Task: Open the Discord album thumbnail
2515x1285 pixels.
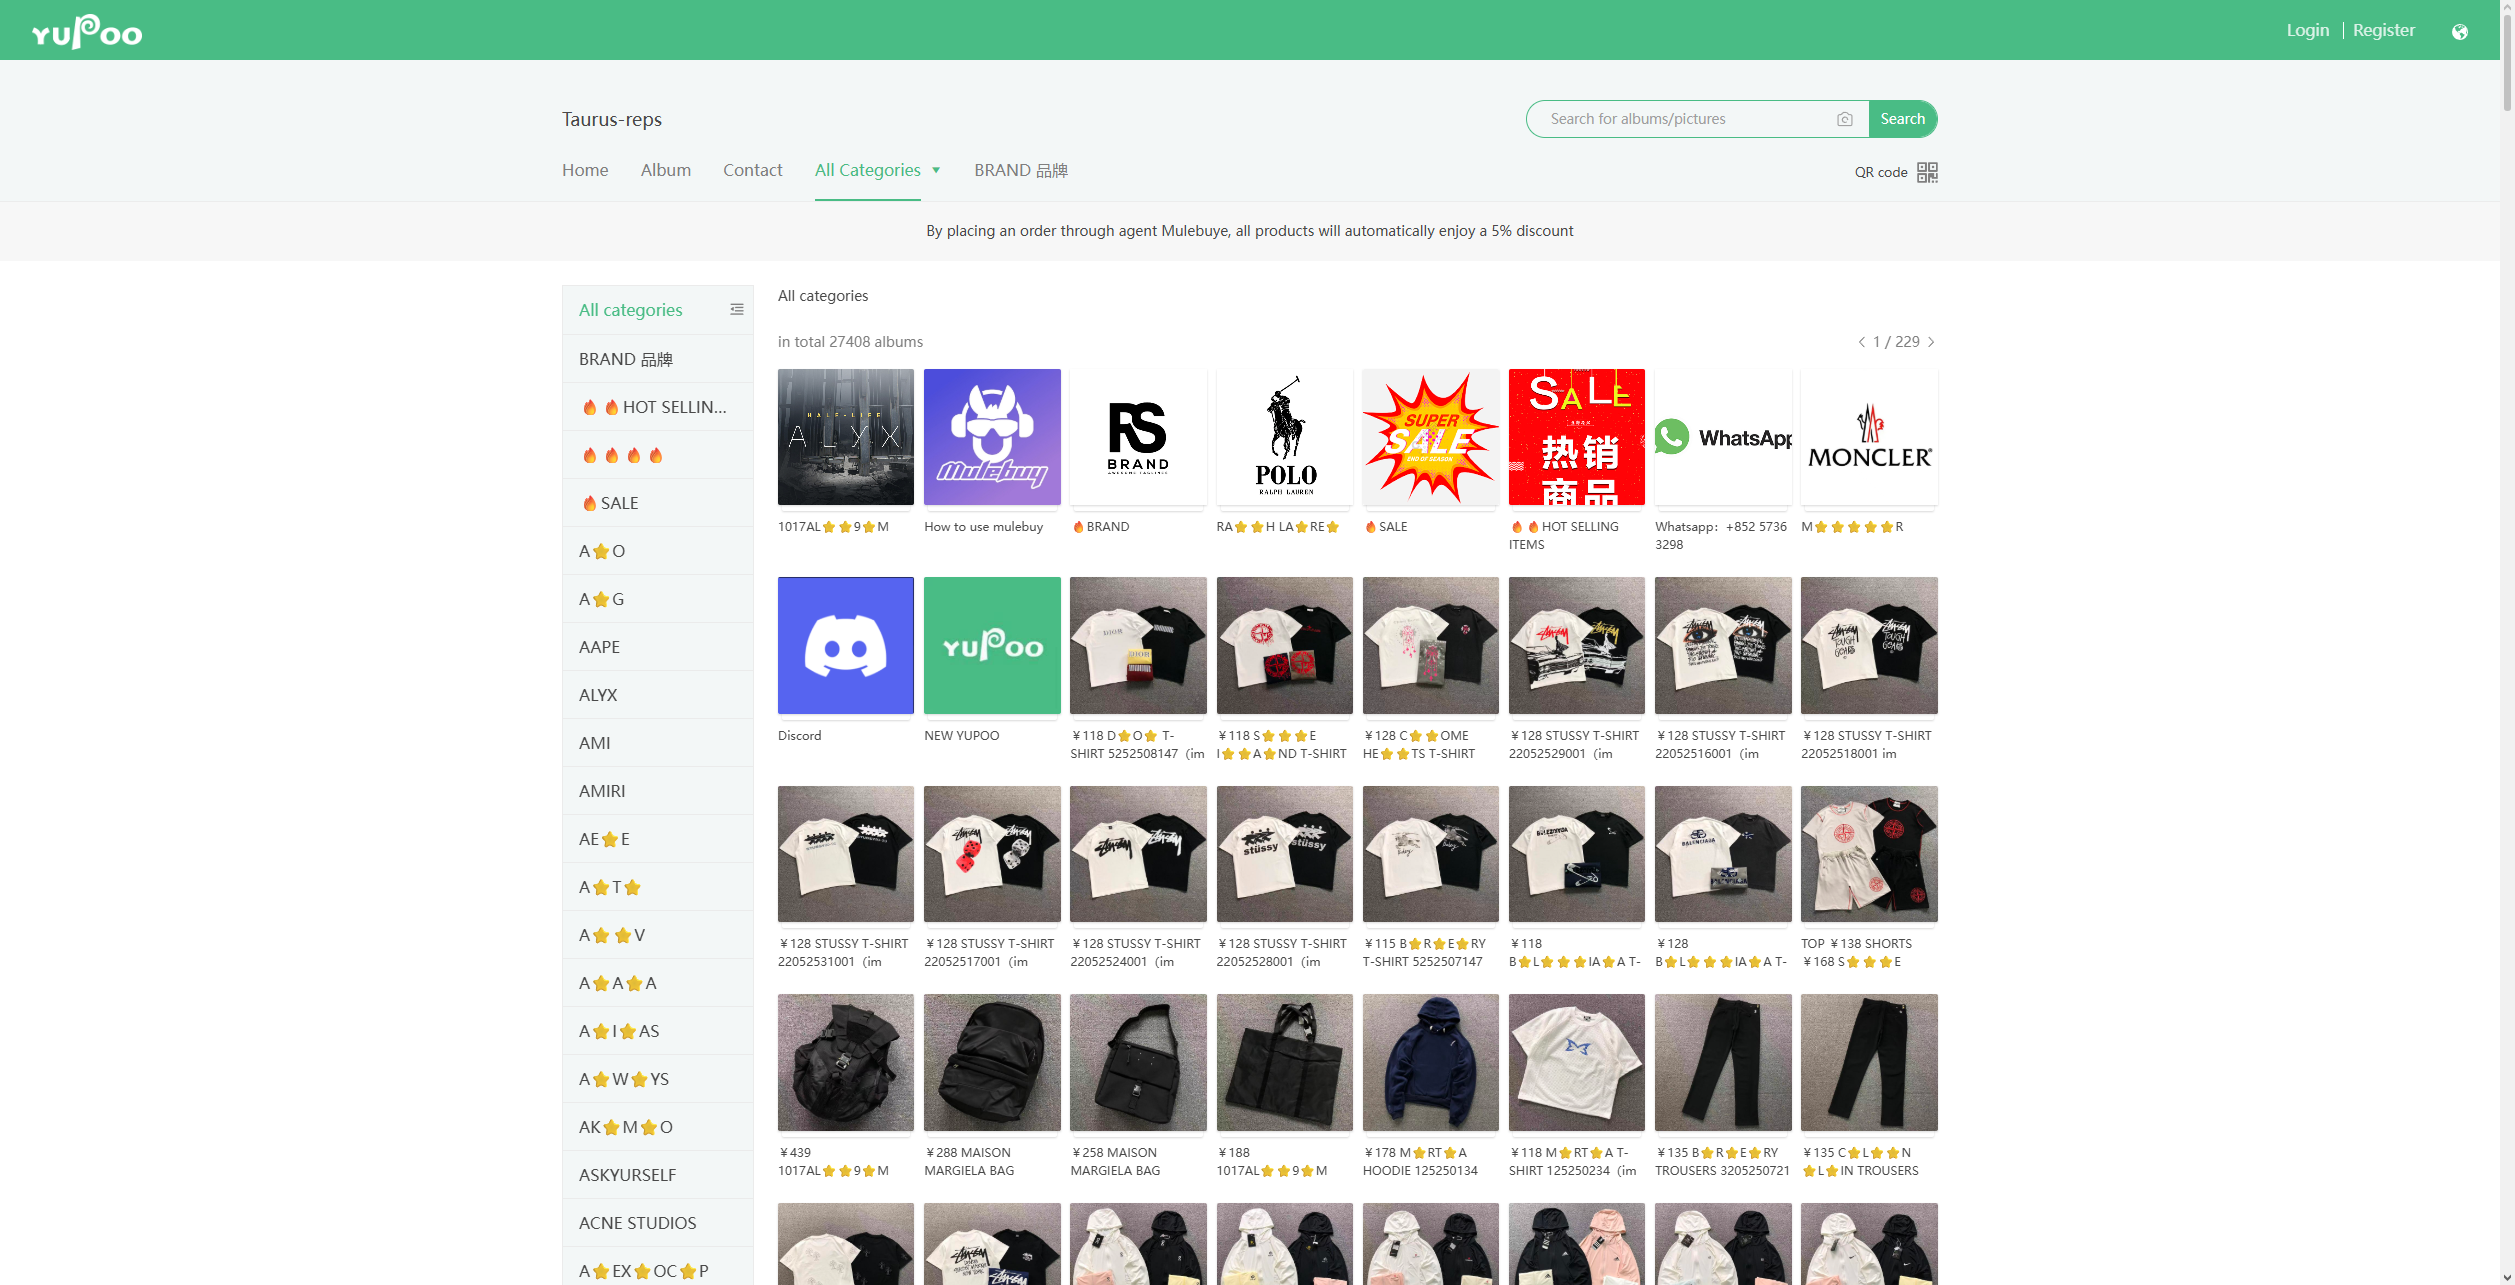Action: pos(846,645)
